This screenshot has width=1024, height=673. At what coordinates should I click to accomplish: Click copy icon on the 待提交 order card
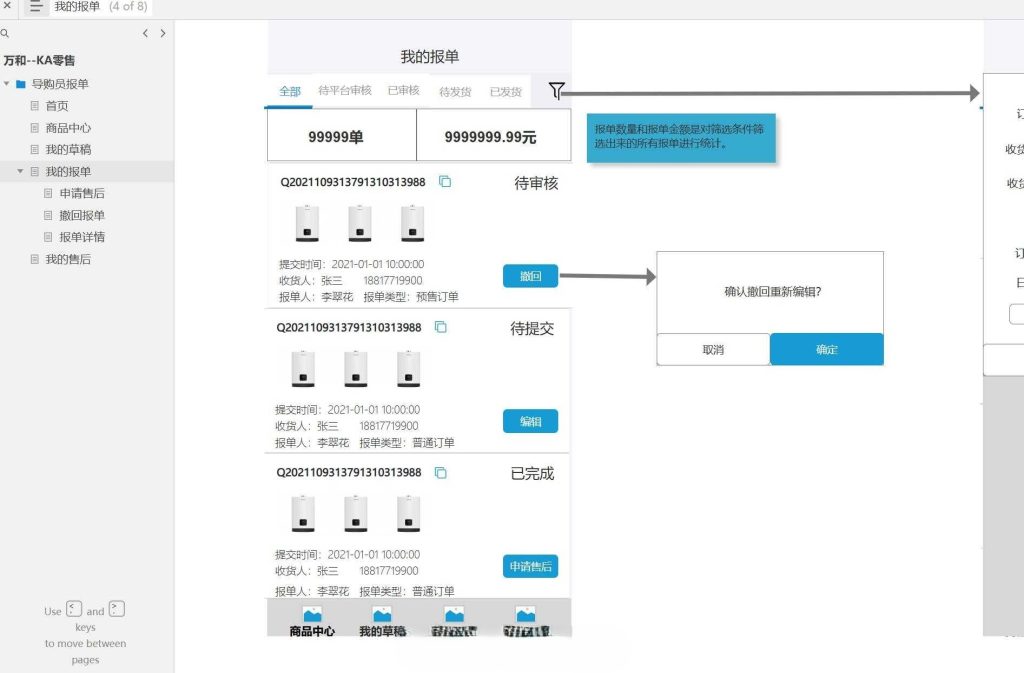(x=439, y=325)
